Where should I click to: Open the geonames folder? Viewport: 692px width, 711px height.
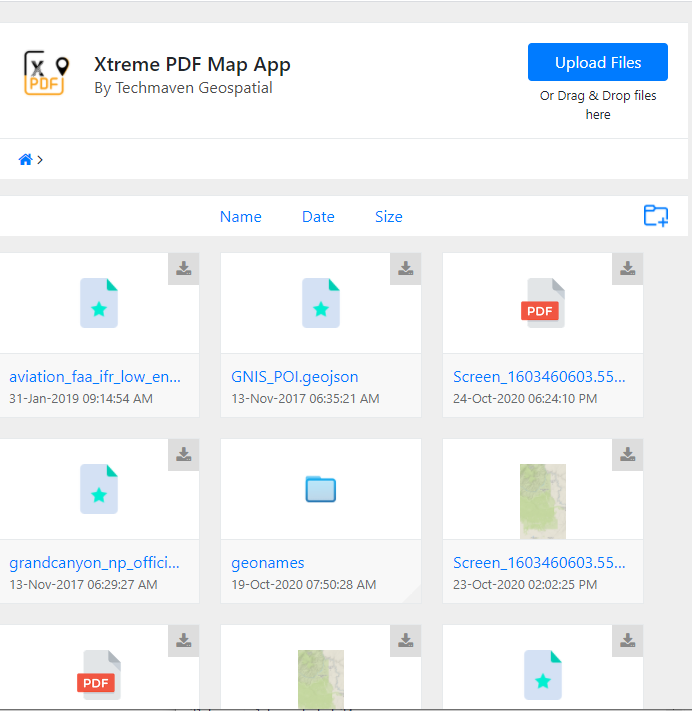click(320, 489)
